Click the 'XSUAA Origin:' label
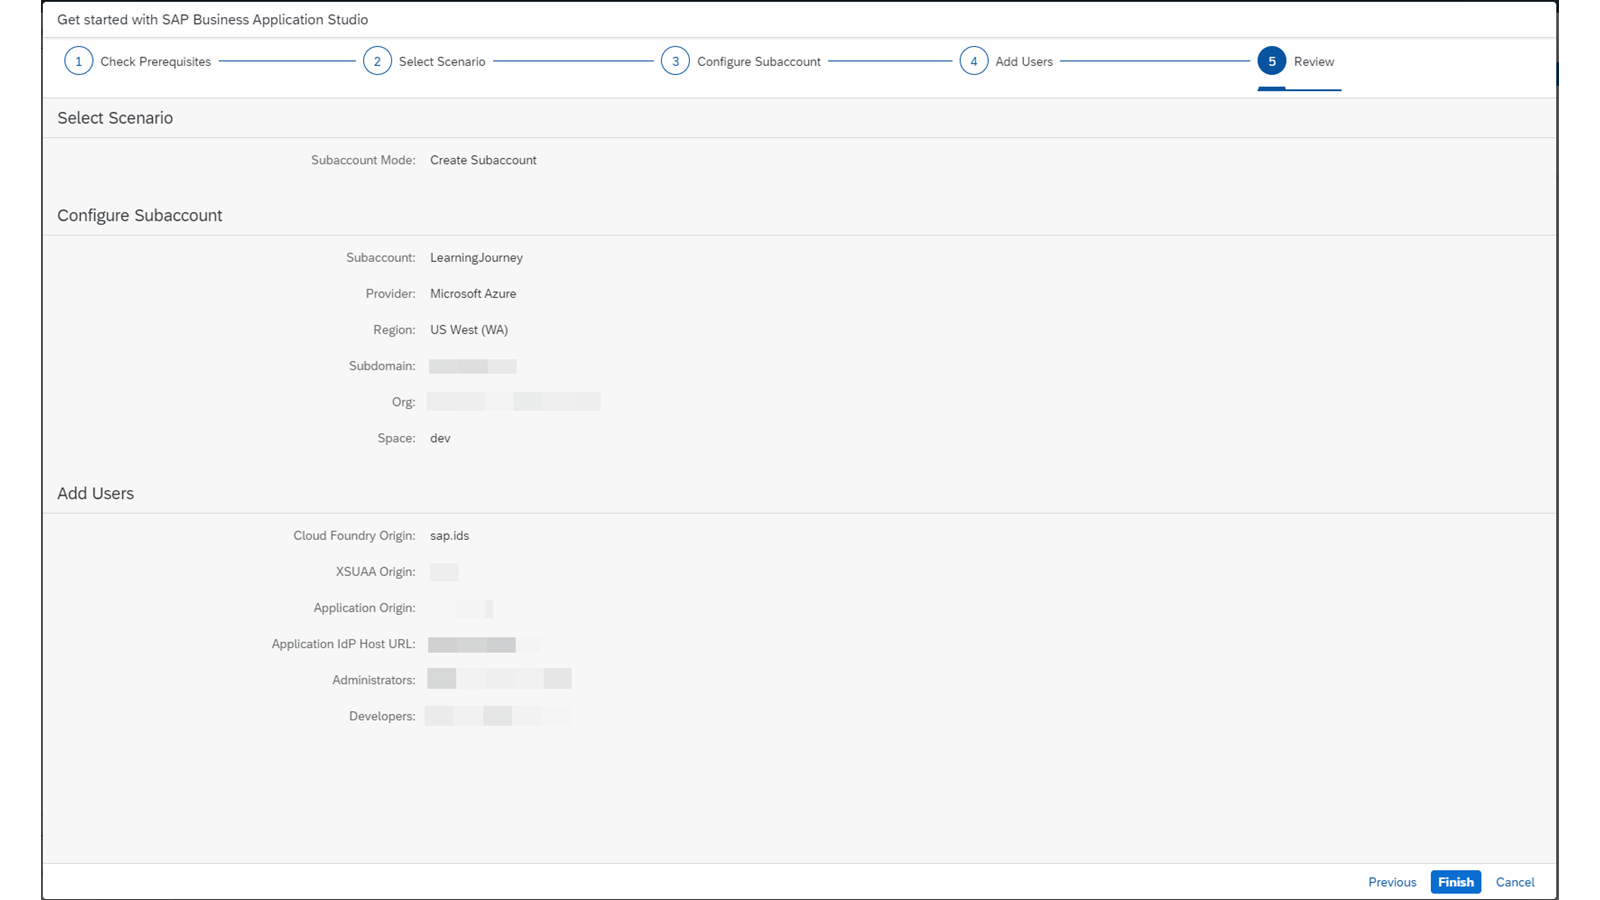1600x900 pixels. (375, 572)
